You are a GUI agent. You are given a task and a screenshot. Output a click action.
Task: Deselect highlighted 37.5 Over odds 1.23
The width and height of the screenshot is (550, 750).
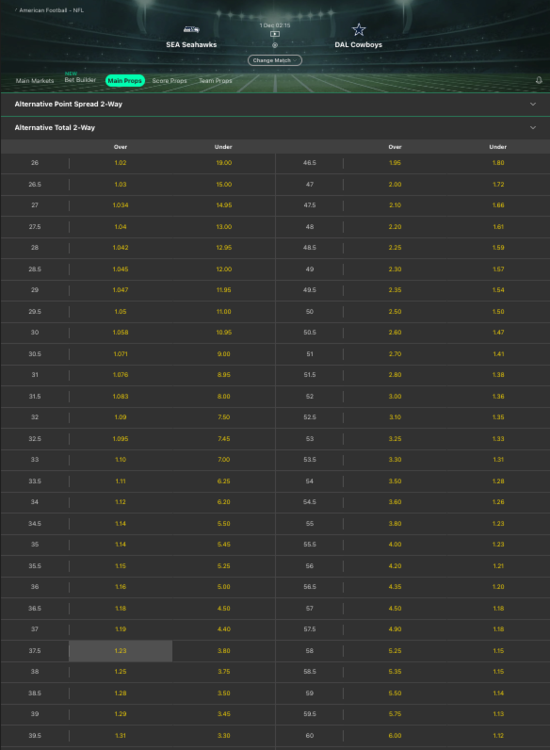[x=121, y=651]
